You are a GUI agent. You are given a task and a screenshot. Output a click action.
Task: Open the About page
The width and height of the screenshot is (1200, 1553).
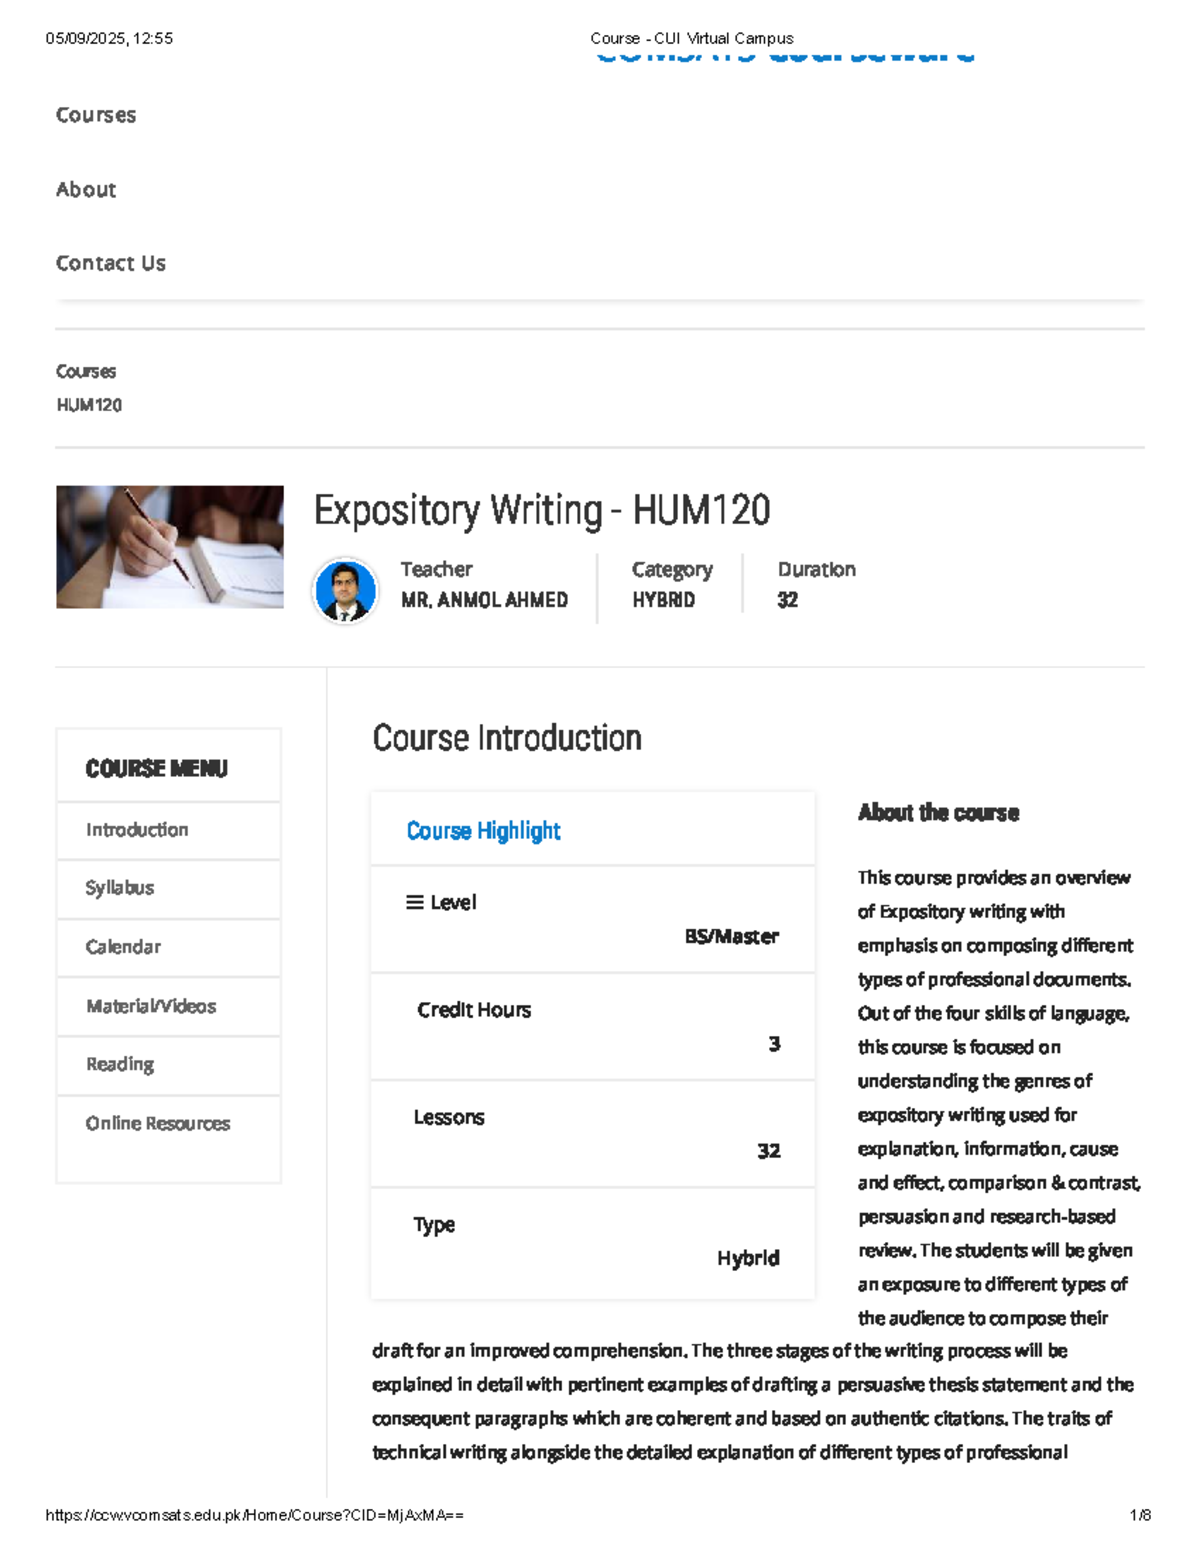point(86,189)
